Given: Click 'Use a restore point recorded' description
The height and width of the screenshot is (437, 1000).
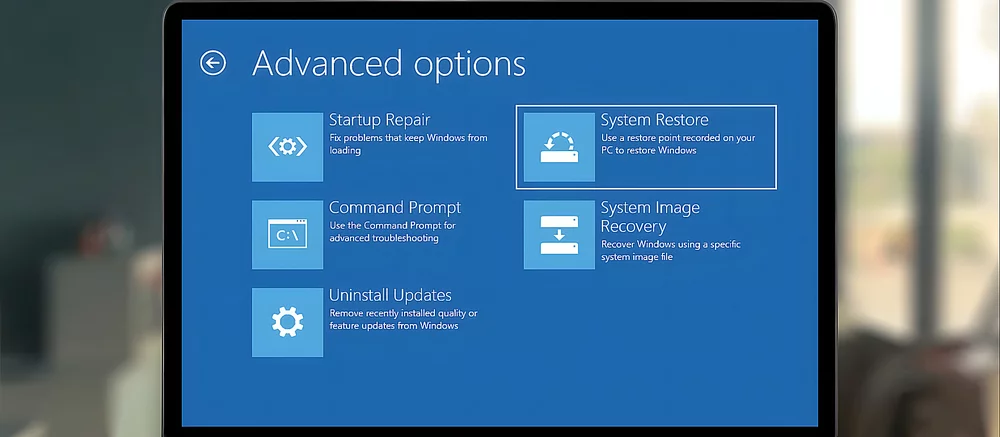Looking at the screenshot, I should [x=678, y=144].
